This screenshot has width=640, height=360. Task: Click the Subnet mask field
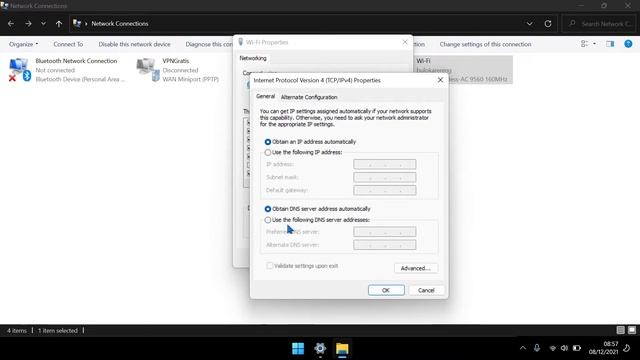click(x=384, y=177)
